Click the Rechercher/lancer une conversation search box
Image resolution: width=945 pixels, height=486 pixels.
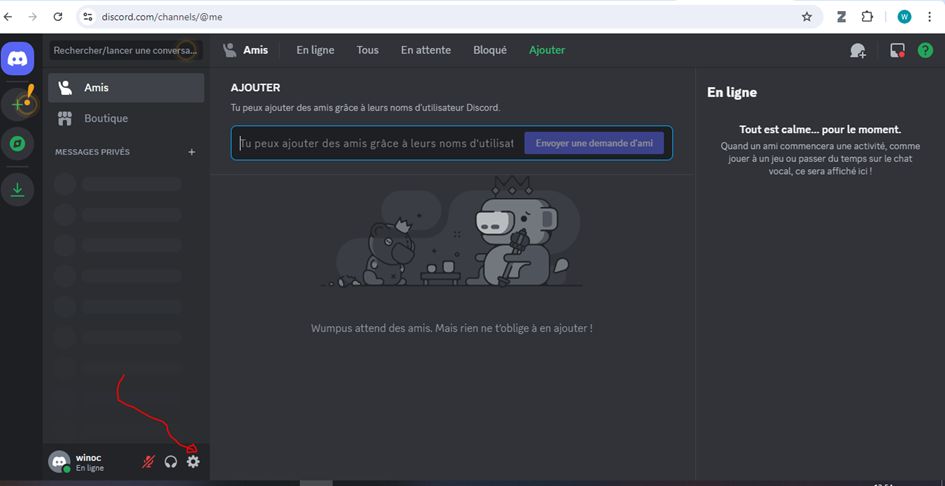(125, 50)
